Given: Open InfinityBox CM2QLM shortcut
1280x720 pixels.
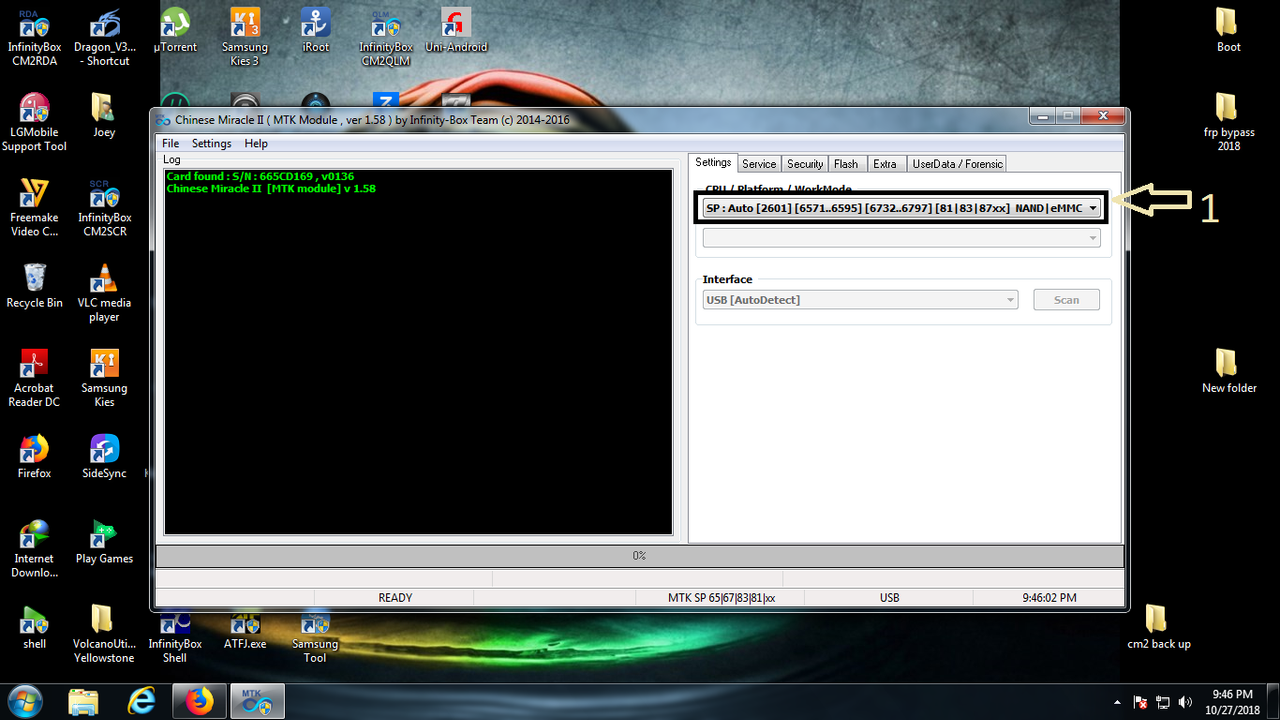Looking at the screenshot, I should click(x=386, y=36).
